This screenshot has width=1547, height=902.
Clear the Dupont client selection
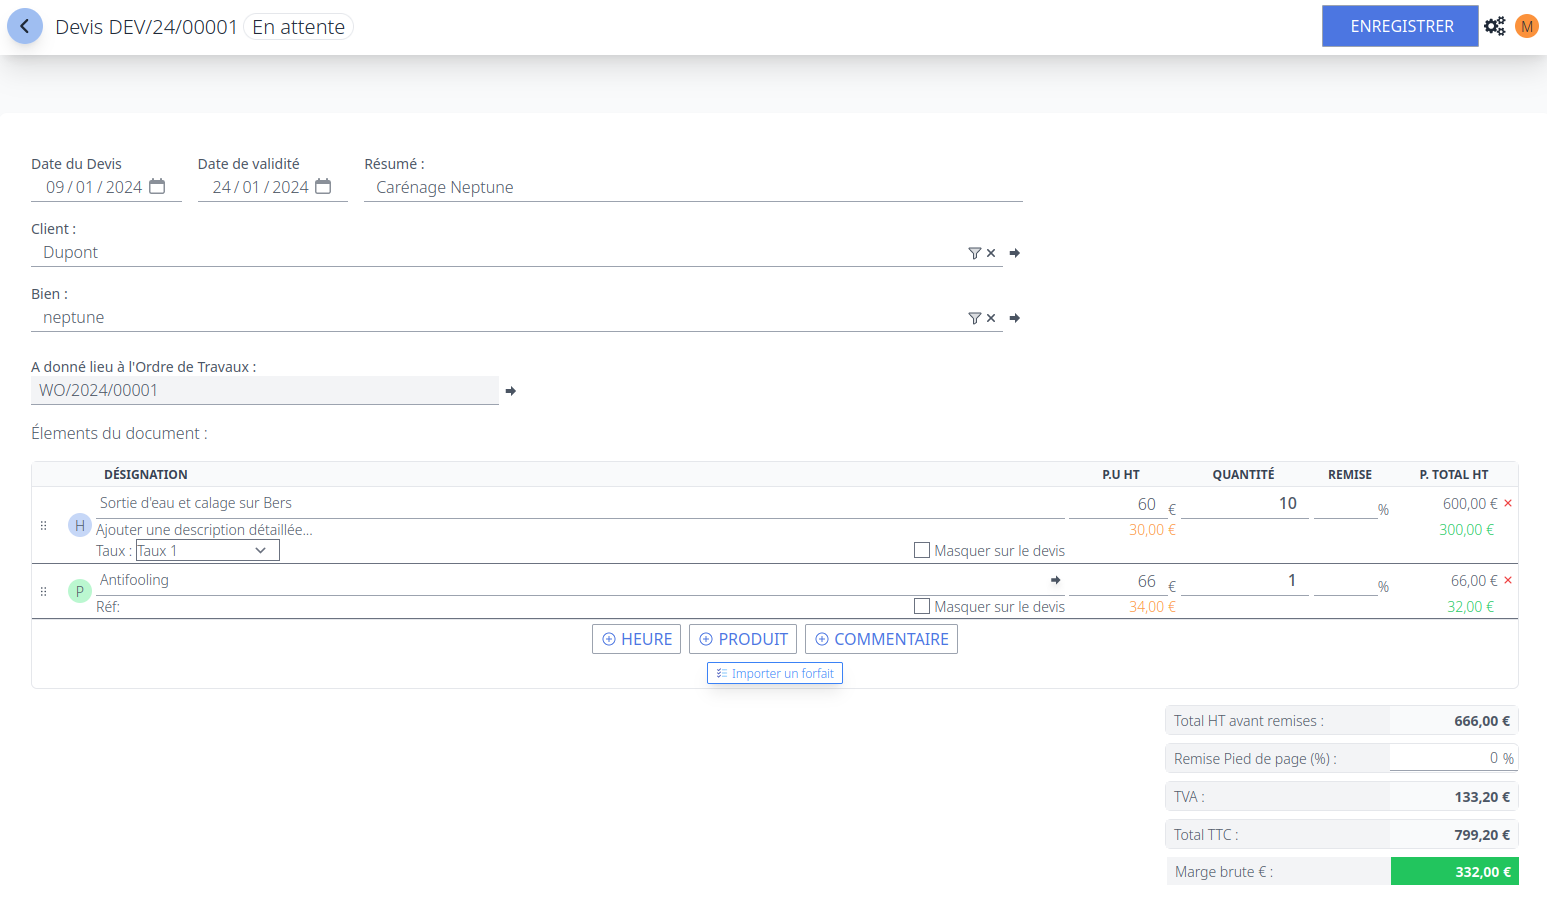pos(991,253)
